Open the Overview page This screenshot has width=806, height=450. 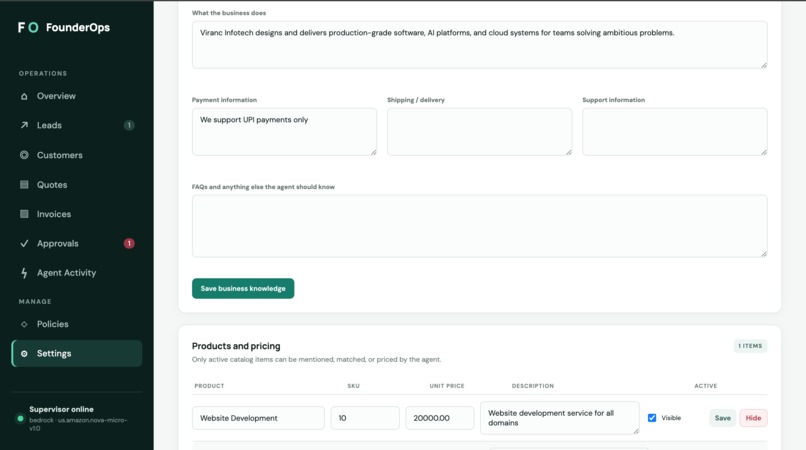77,96
